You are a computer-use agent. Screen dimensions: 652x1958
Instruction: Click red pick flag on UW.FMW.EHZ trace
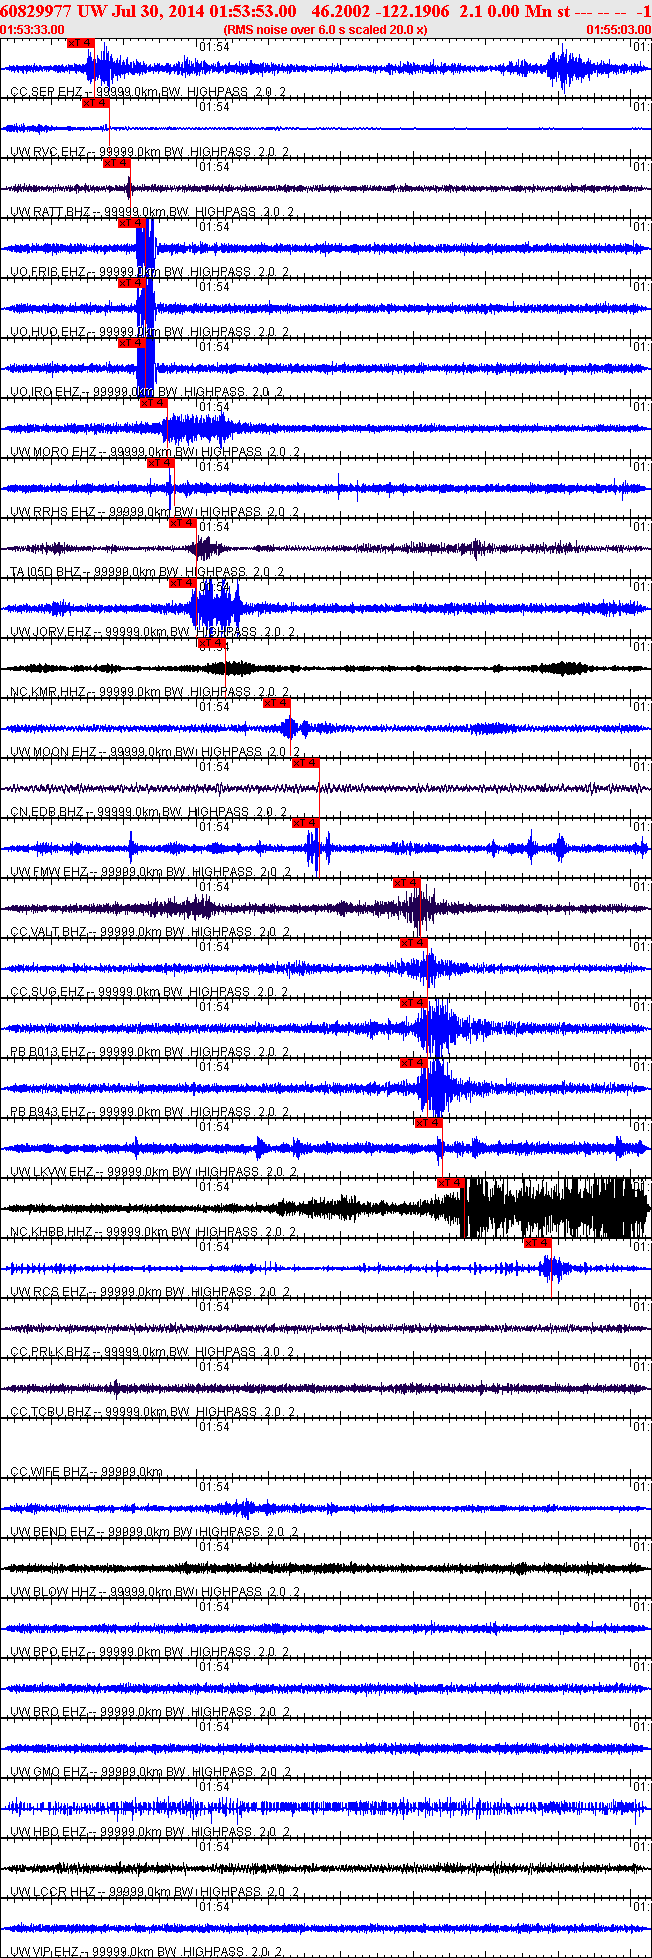[x=306, y=823]
